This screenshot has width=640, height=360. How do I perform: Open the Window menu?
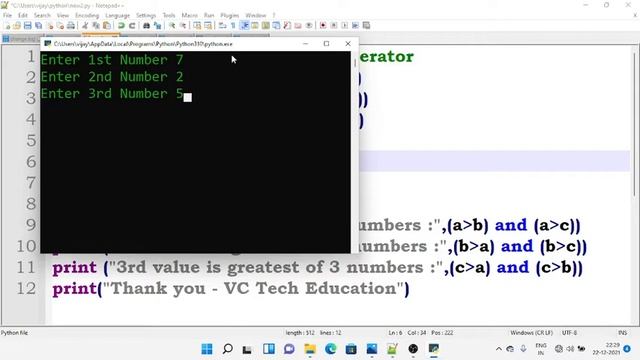(256, 15)
